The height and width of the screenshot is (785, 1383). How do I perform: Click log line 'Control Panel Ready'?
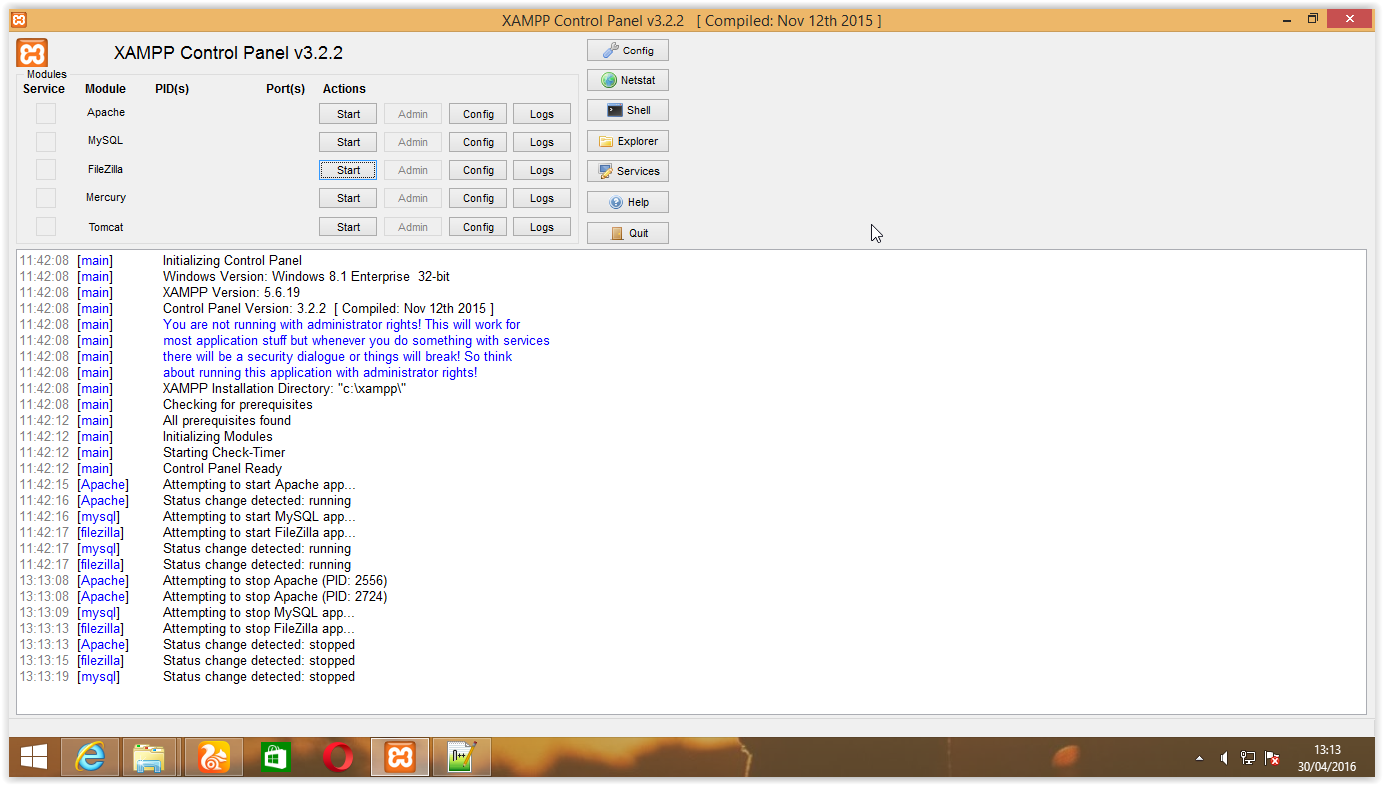[x=222, y=468]
